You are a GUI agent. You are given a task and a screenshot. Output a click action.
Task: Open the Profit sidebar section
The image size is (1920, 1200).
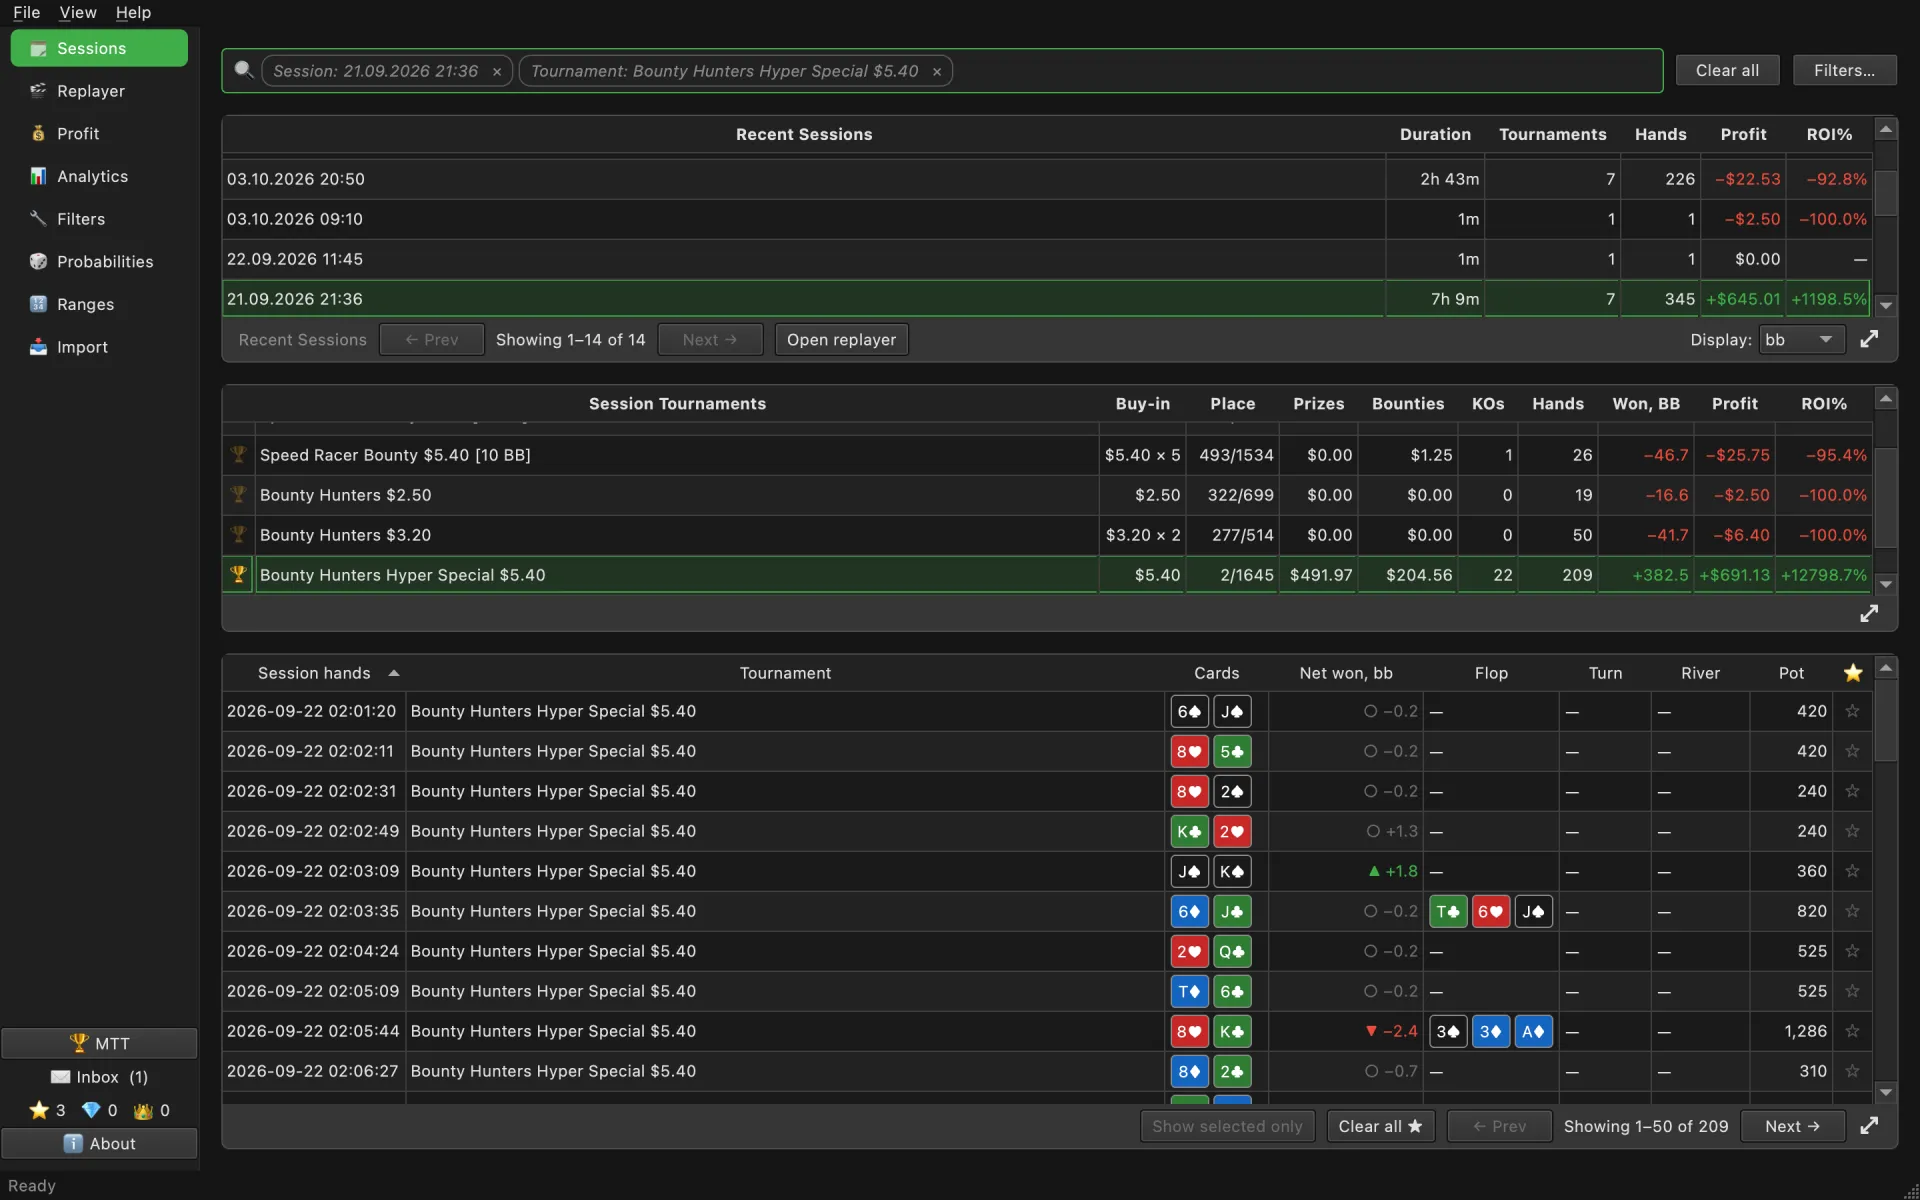98,134
